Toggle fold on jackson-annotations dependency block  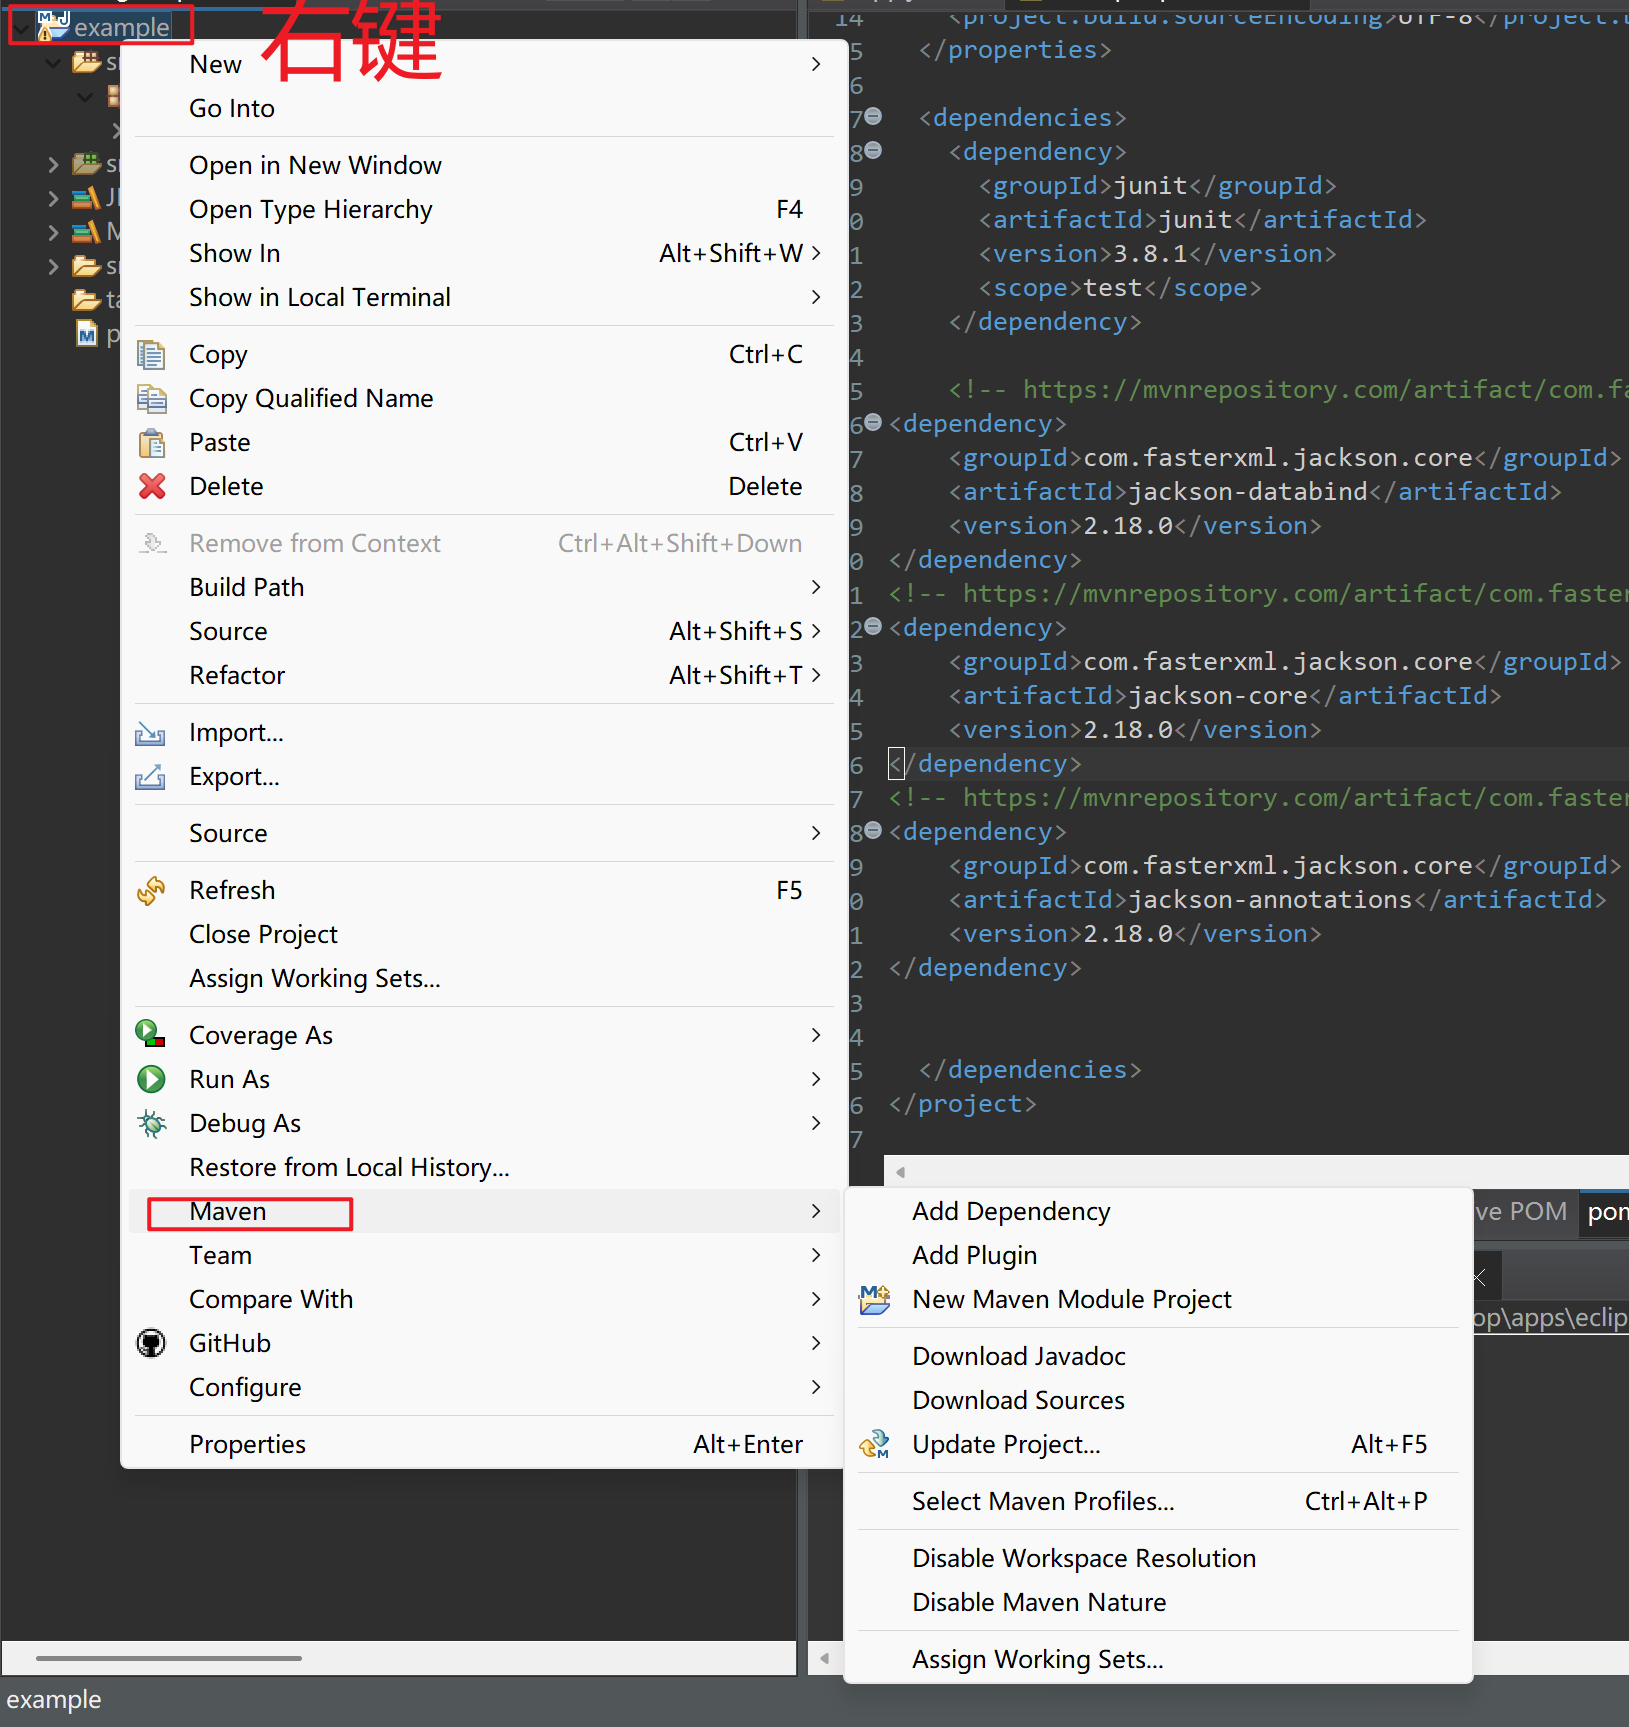[x=873, y=831]
